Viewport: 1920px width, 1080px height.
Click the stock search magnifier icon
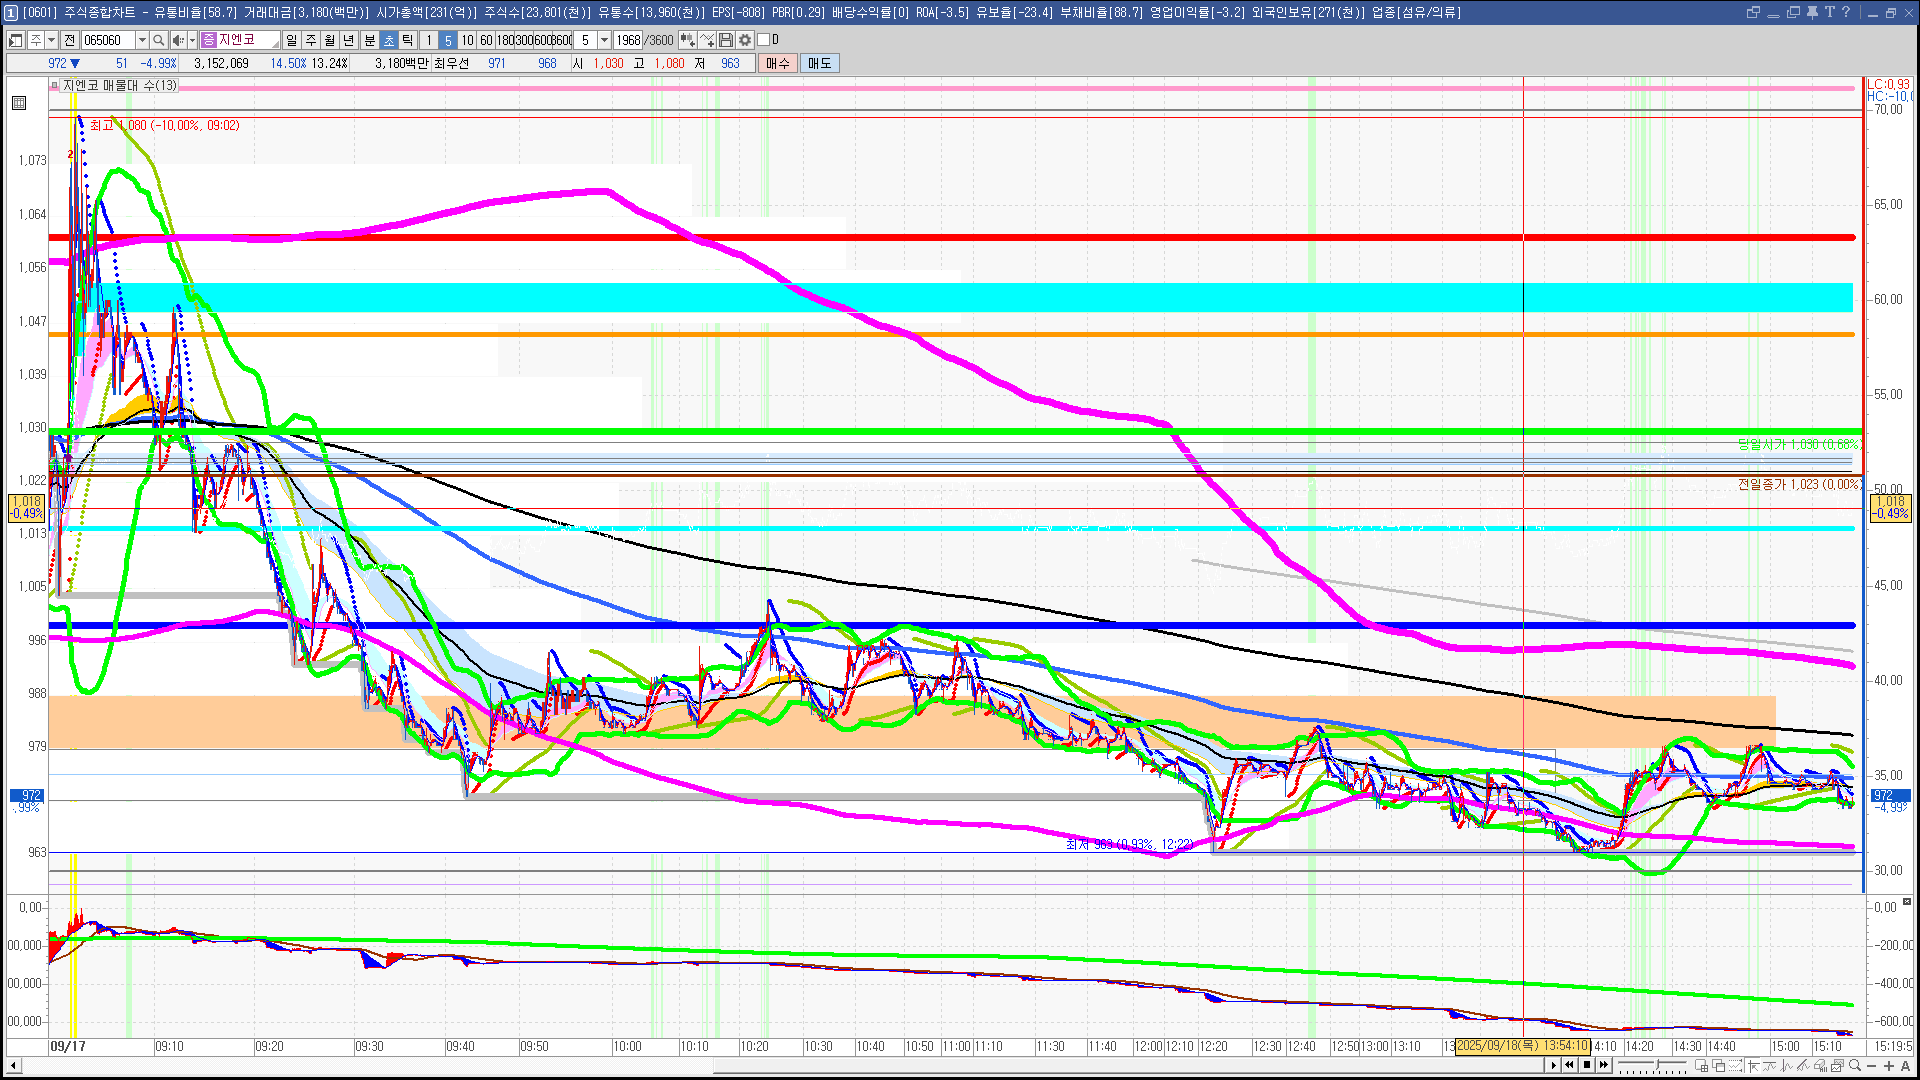(x=158, y=40)
